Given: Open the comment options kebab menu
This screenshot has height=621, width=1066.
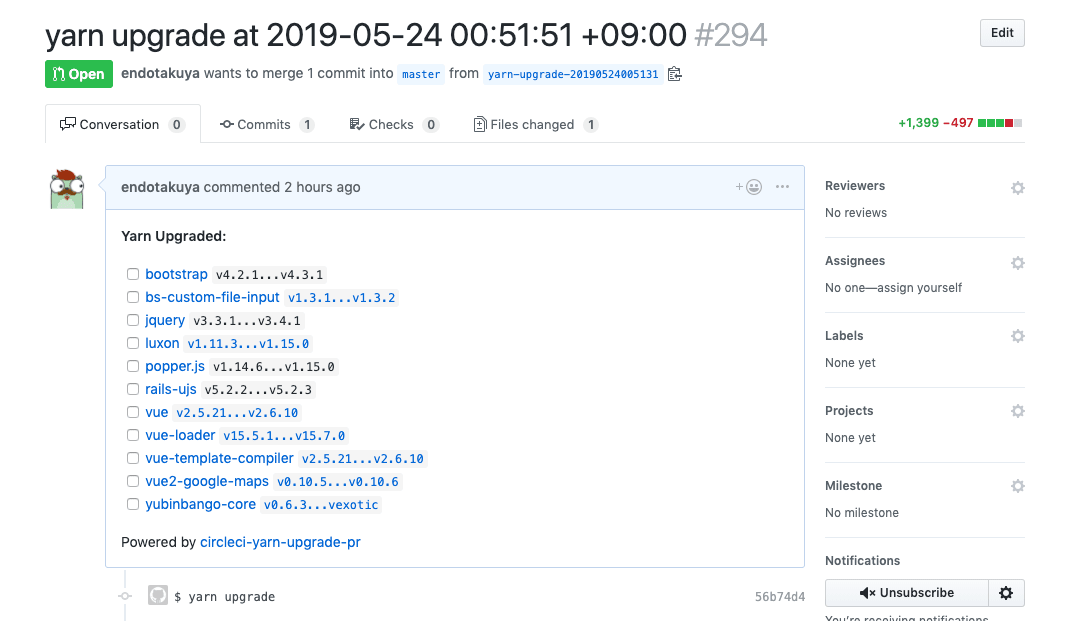Looking at the screenshot, I should 782,187.
